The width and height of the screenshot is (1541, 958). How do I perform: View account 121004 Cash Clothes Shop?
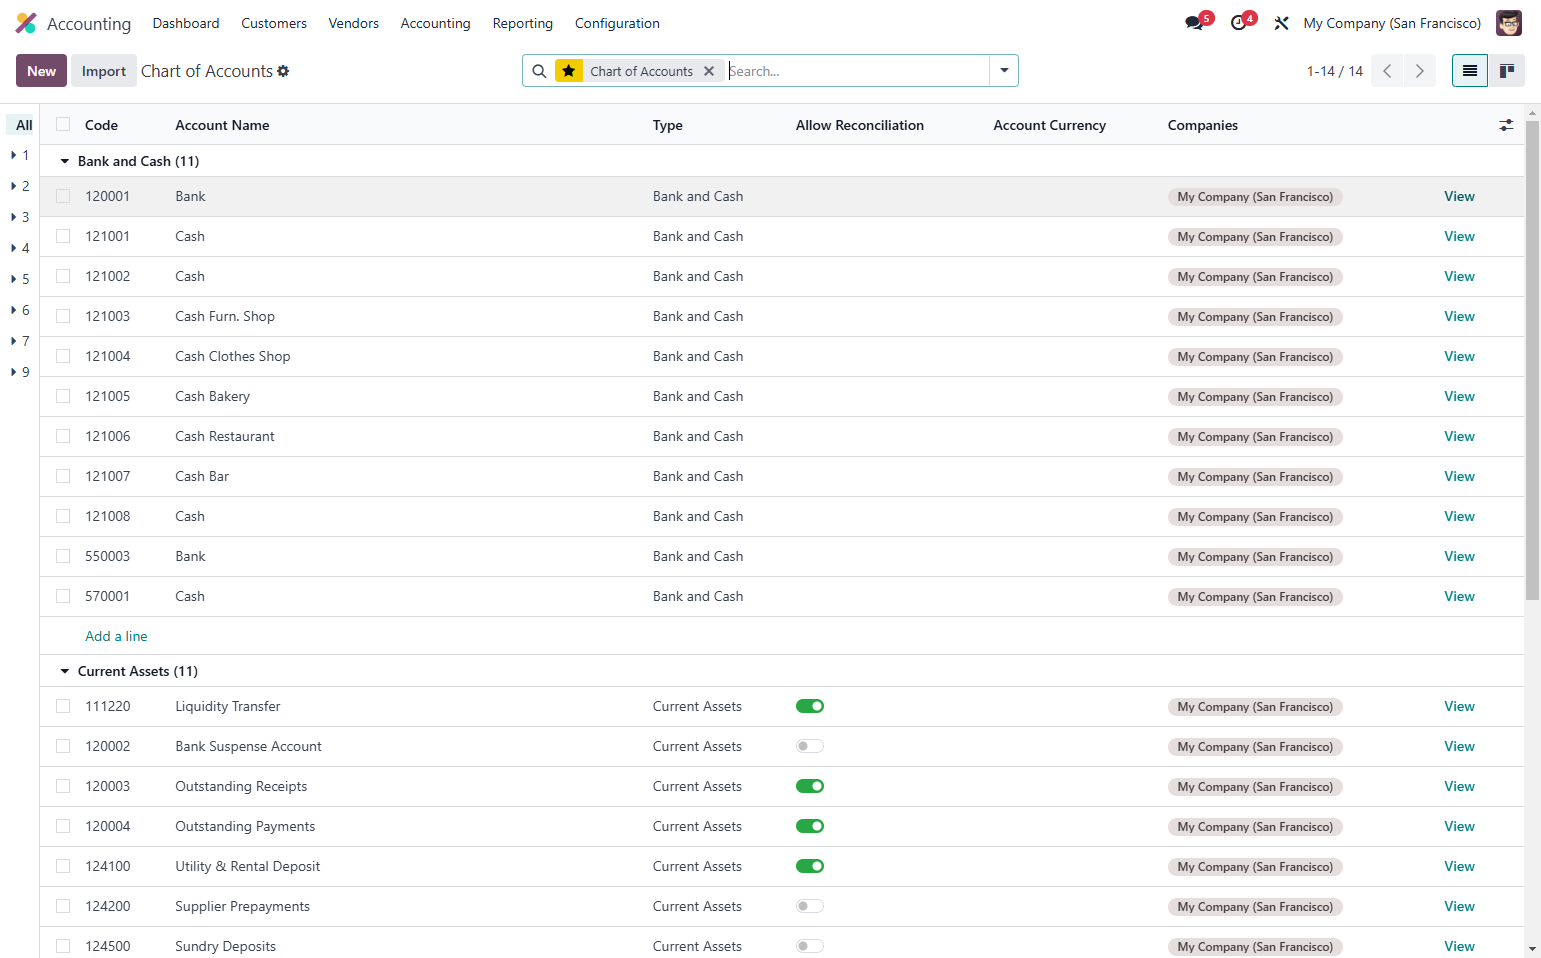[1459, 356]
